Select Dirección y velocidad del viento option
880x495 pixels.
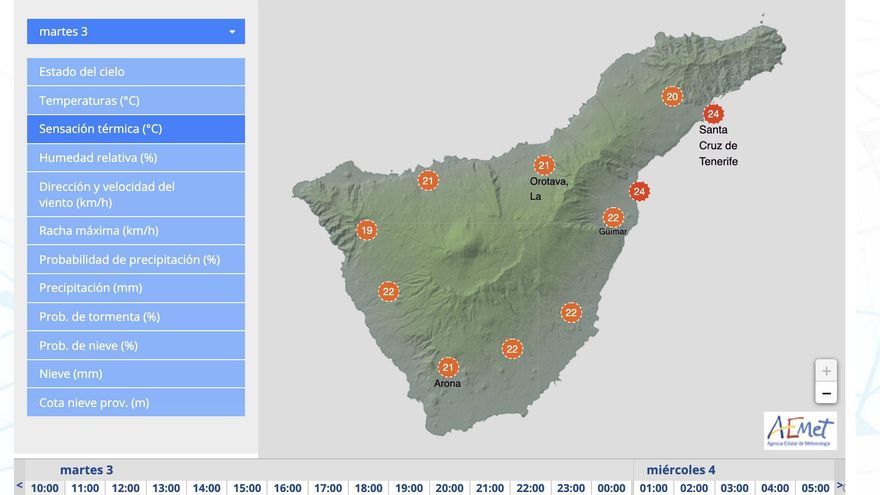tap(136, 194)
